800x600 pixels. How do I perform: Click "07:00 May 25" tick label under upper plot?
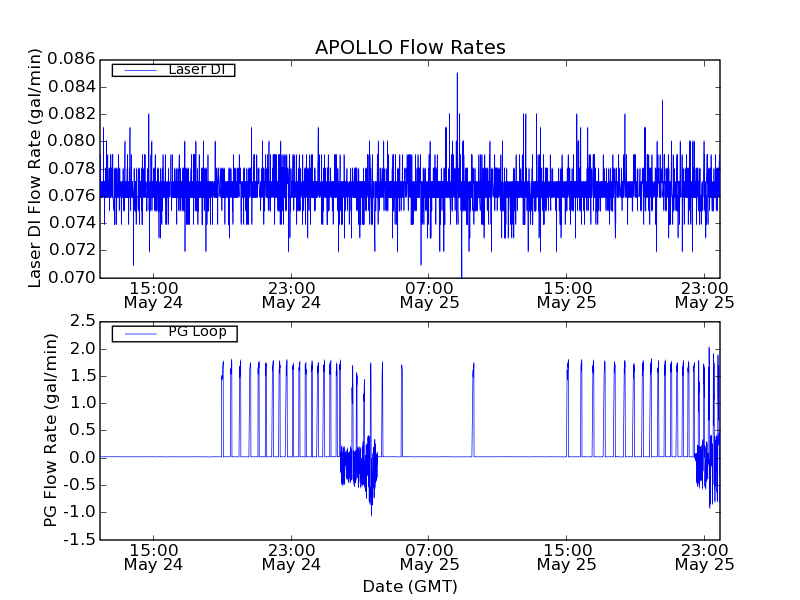click(x=430, y=294)
